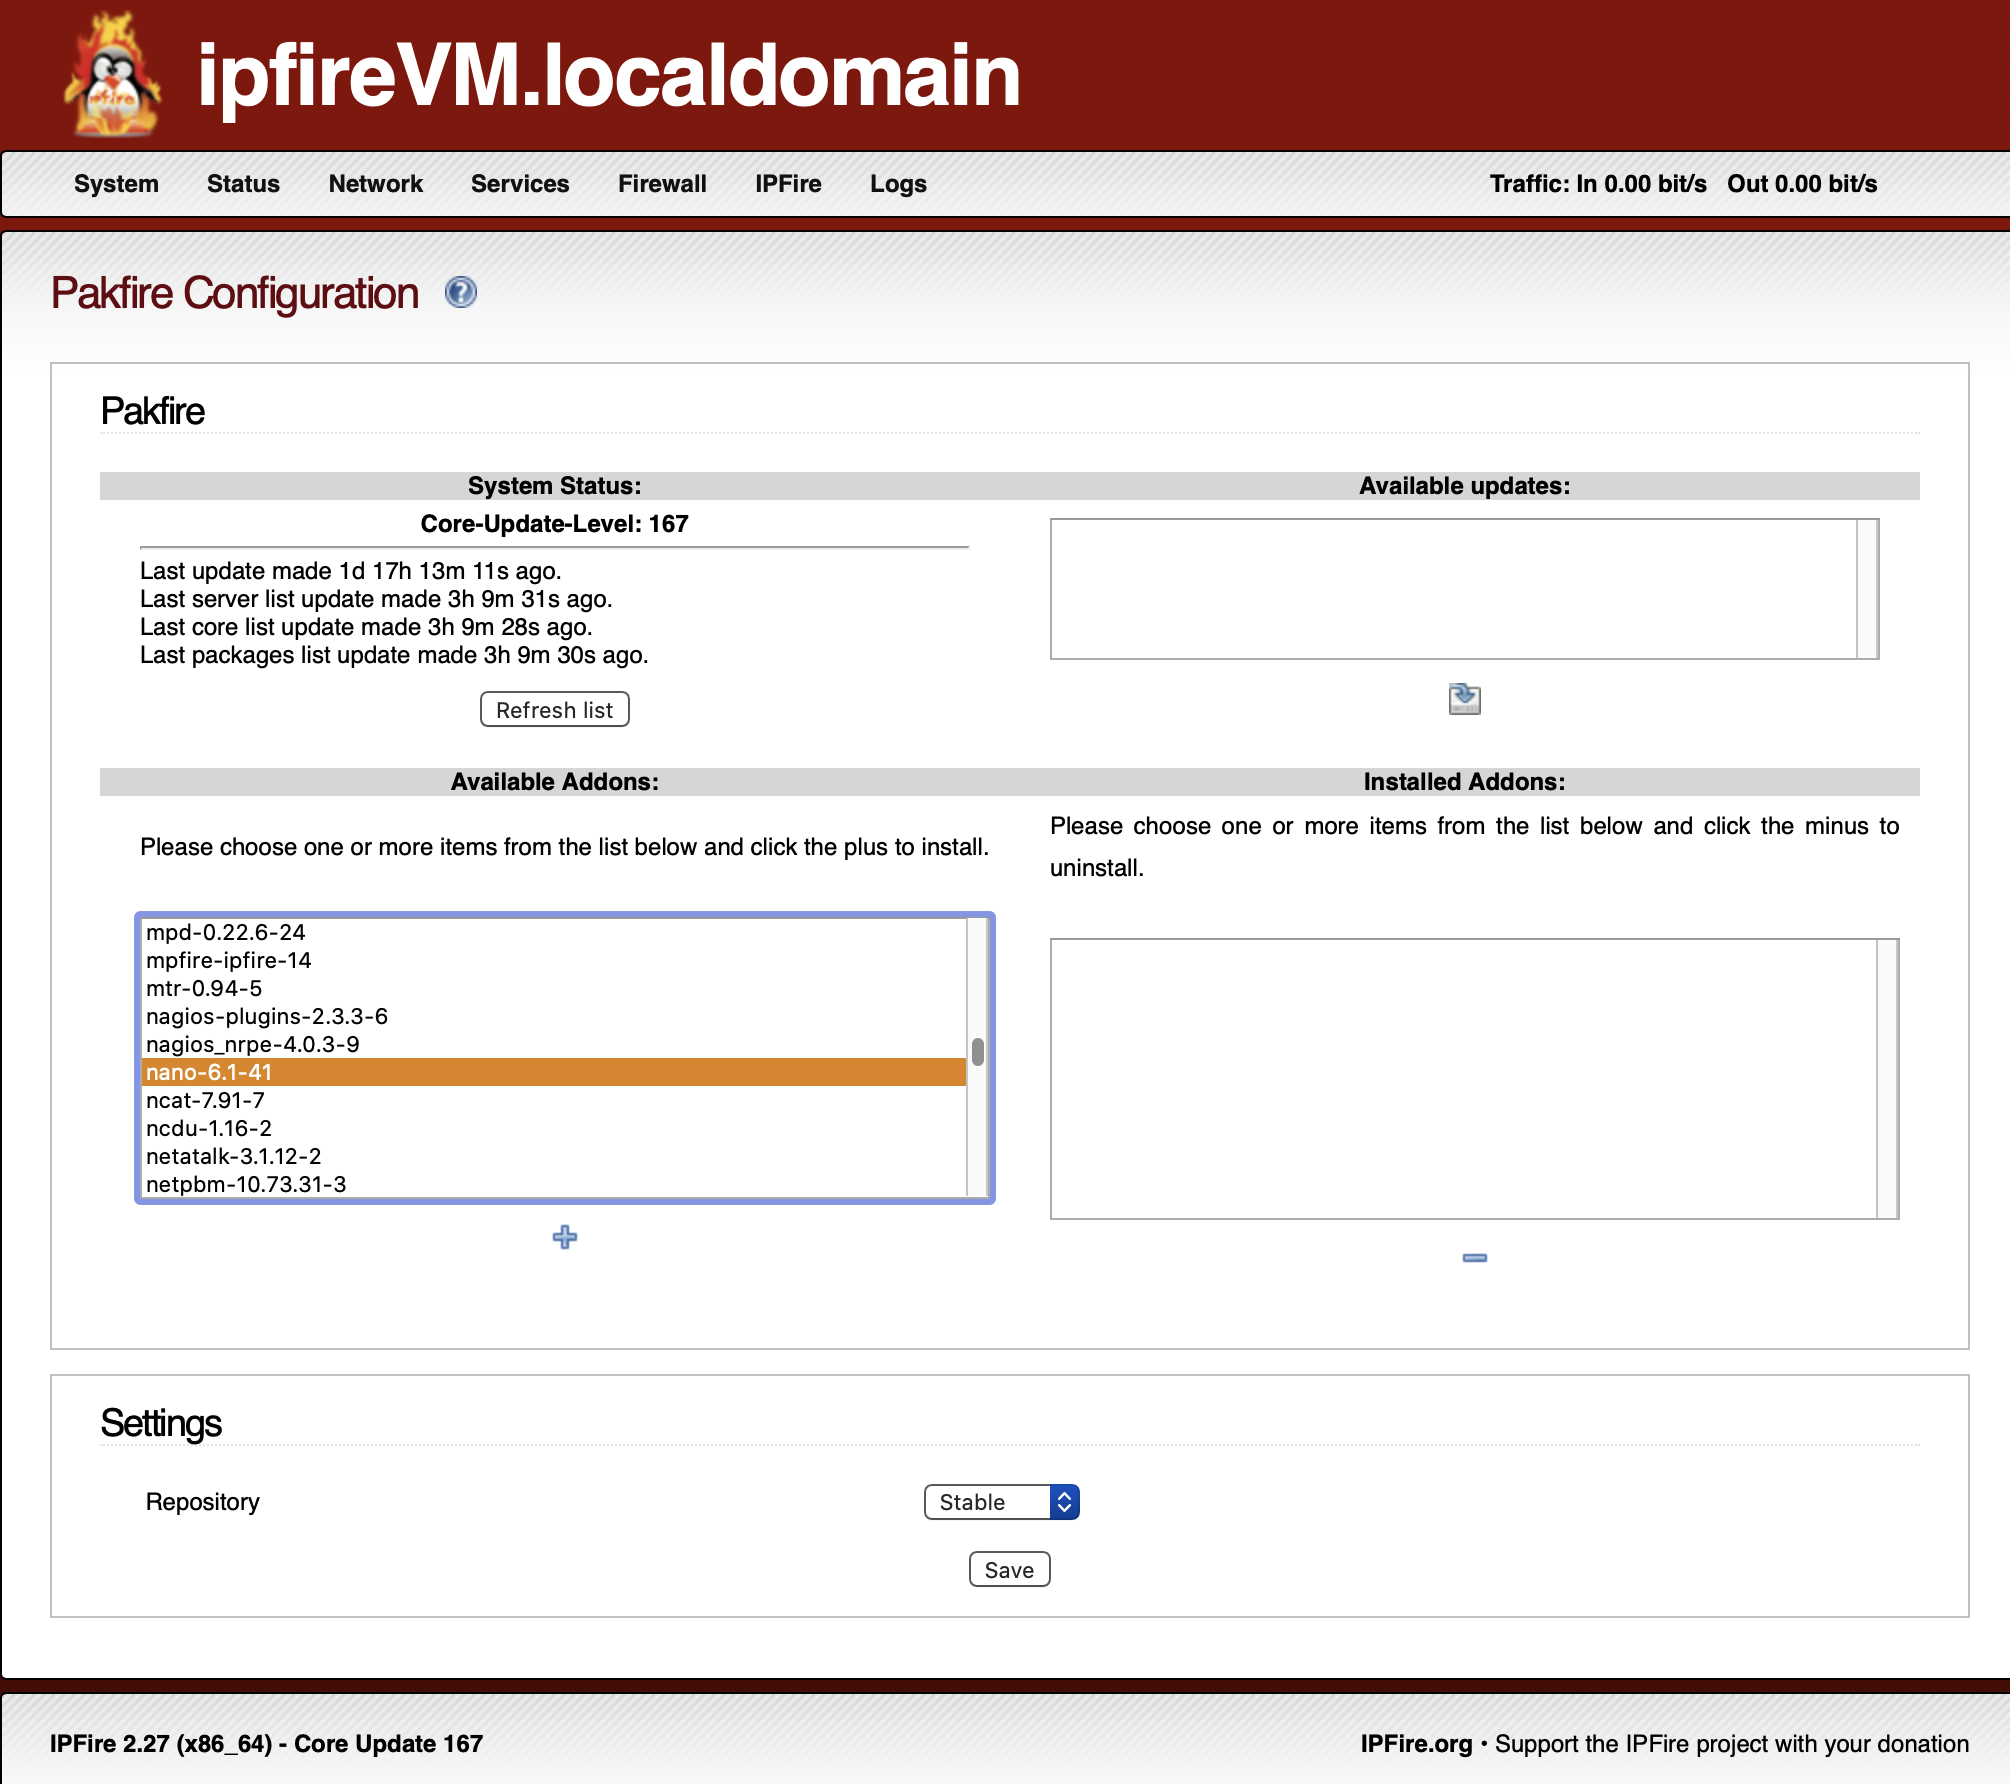2010x1784 pixels.
Task: Select ncat-7.91-7 addon
Action: point(554,1100)
